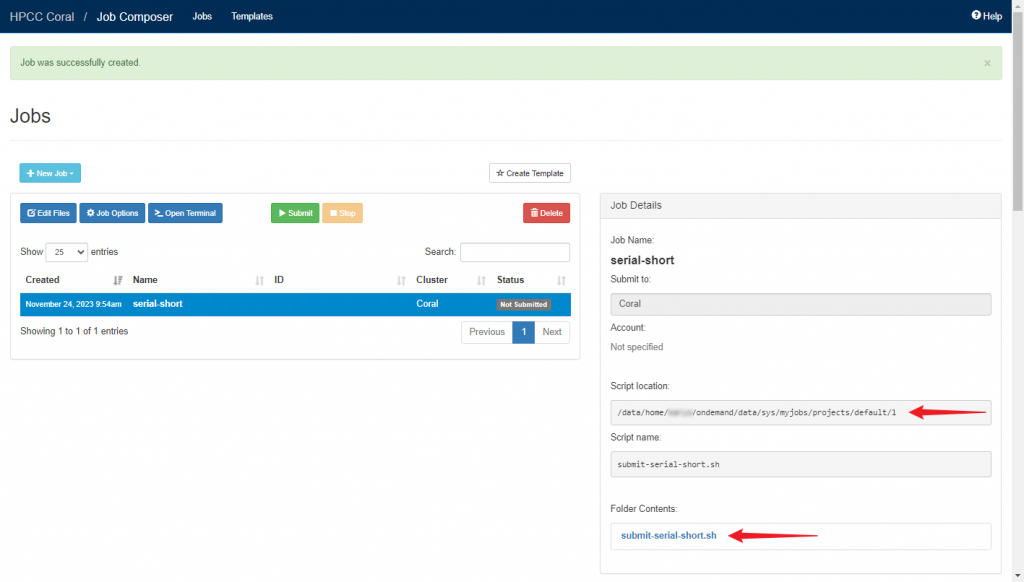This screenshot has width=1024, height=582.
Task: Toggle sorting on the Status column
Action: 511,279
